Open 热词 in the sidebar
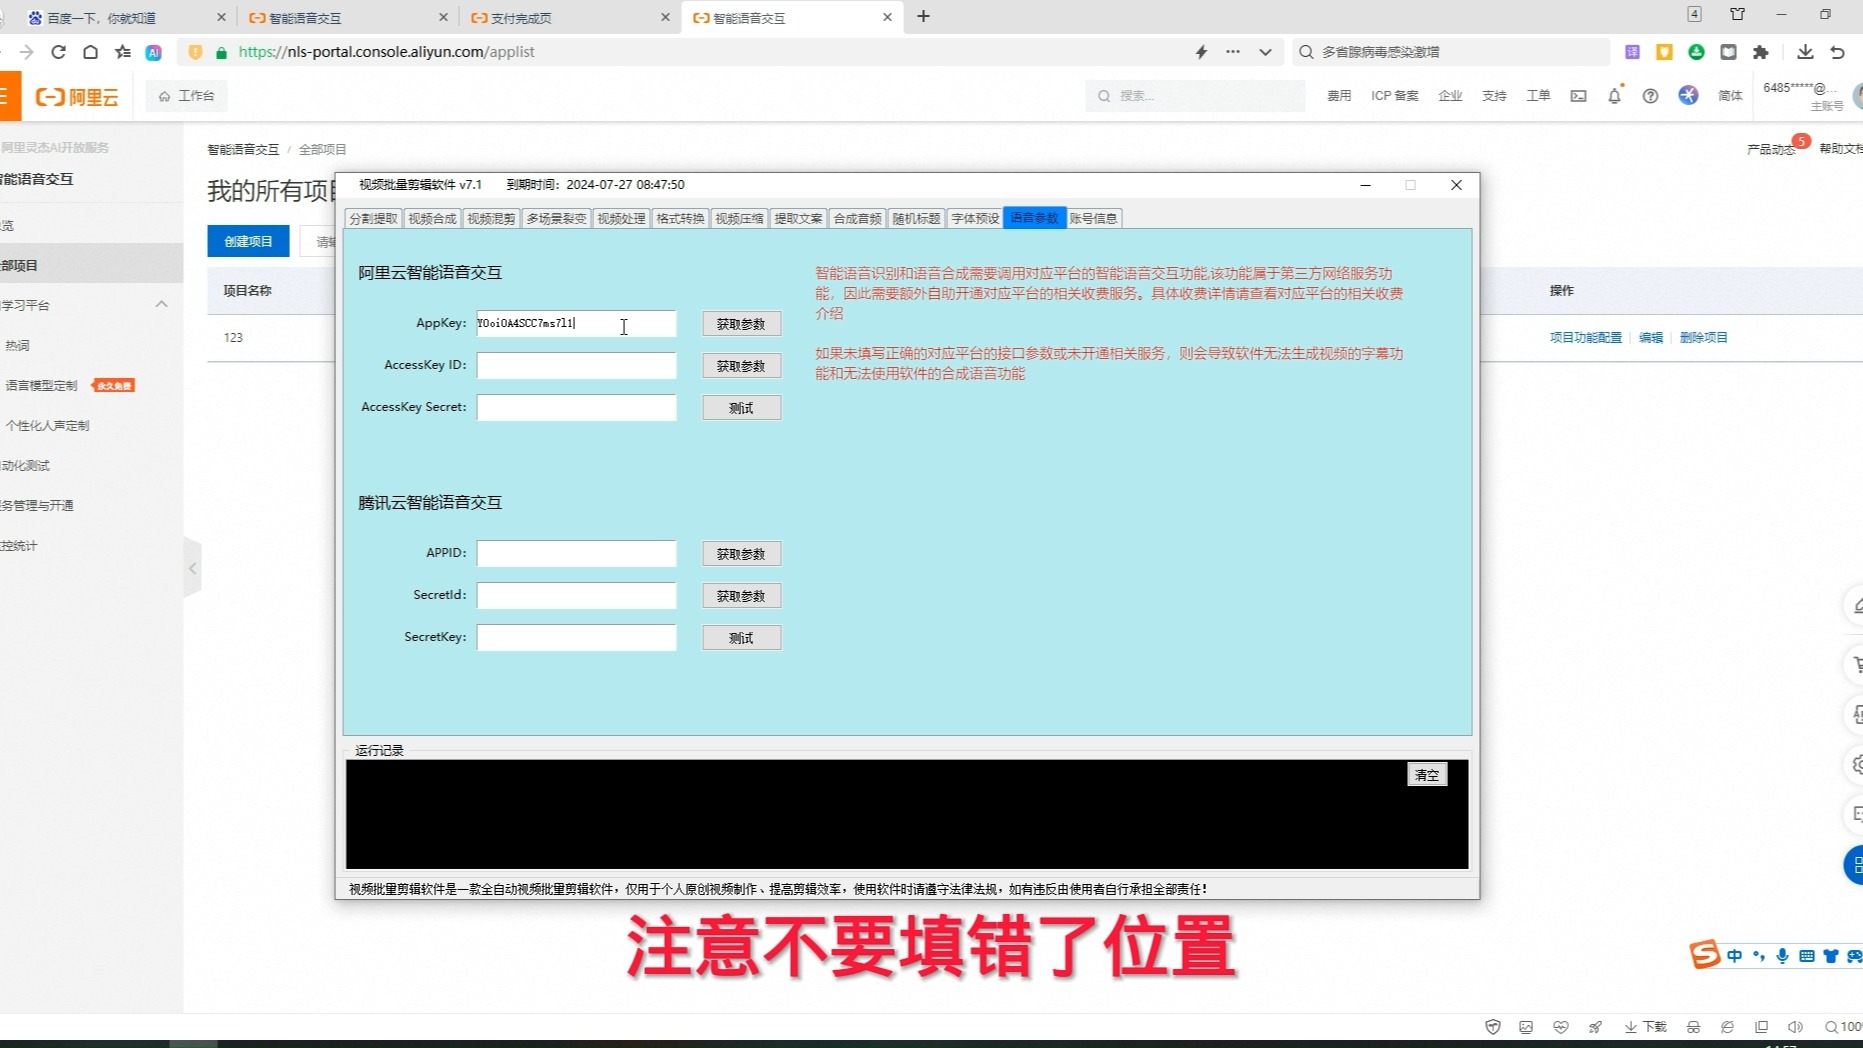This screenshot has width=1863, height=1048. coord(18,345)
